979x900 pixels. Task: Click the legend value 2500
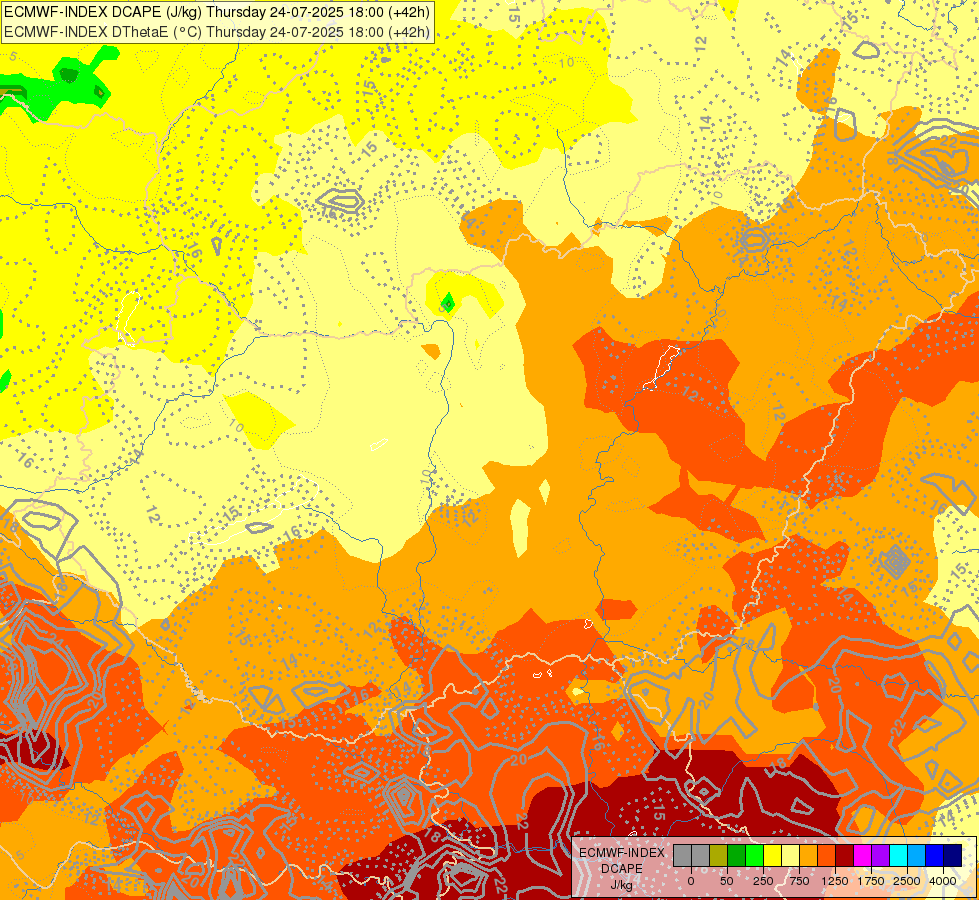907,881
